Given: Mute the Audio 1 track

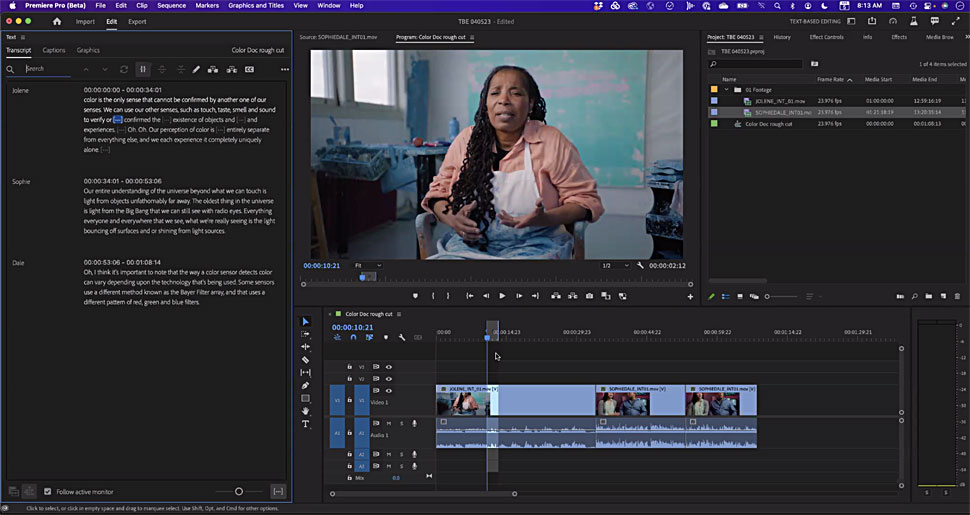Looking at the screenshot, I should [389, 423].
